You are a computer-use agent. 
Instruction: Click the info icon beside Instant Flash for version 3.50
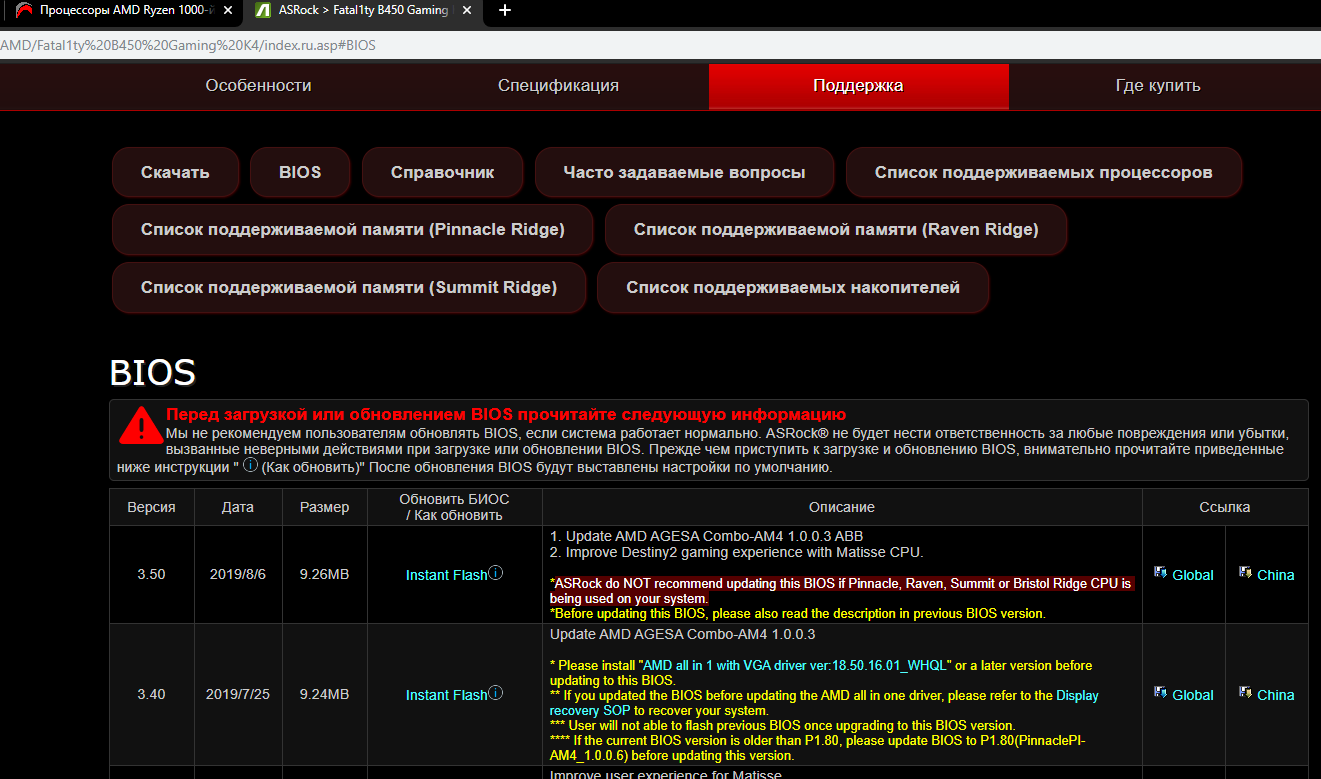tap(496, 574)
